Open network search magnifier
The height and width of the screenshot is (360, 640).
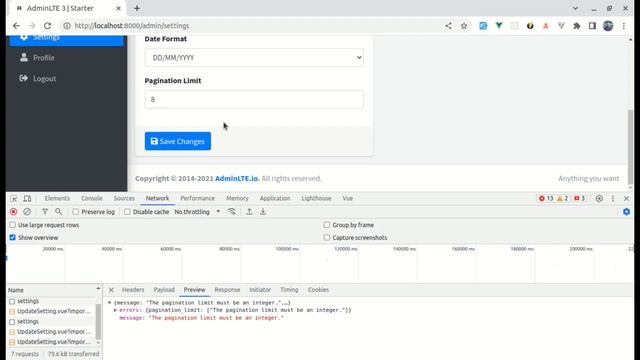58,212
